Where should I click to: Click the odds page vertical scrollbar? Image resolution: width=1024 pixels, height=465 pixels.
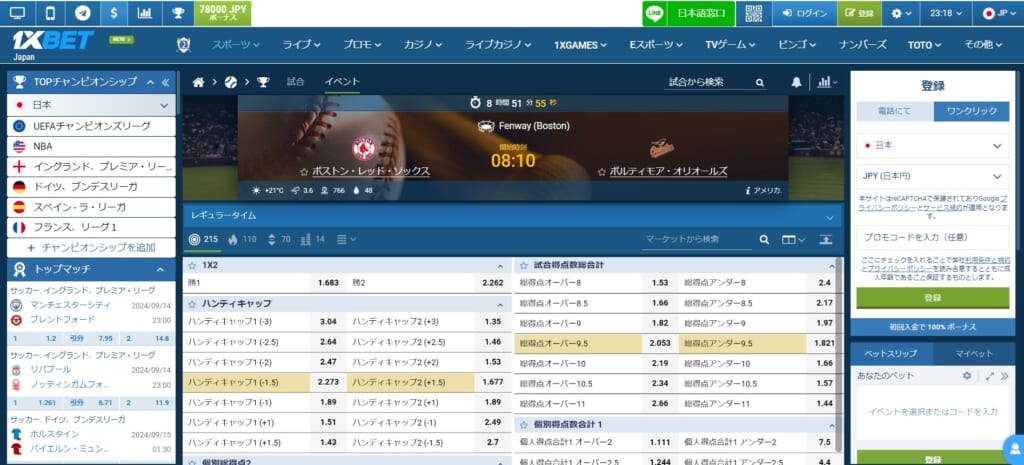pyautogui.click(x=839, y=353)
